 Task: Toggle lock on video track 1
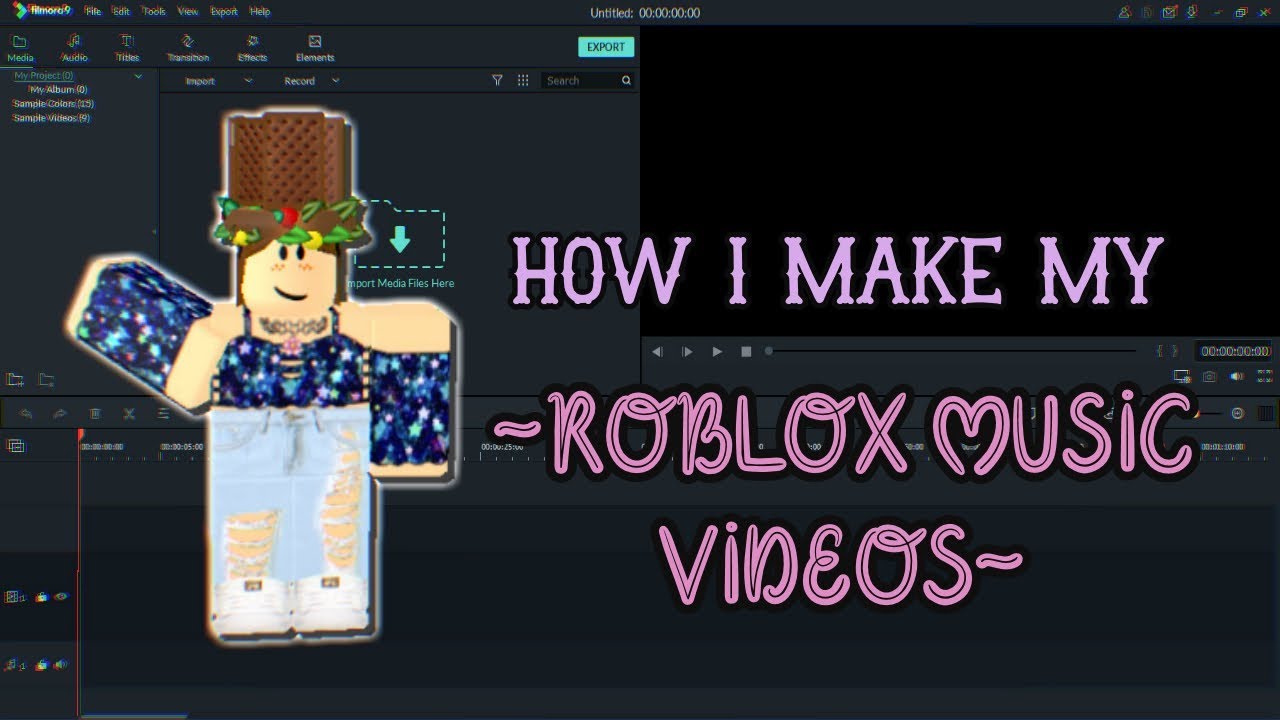(42, 597)
